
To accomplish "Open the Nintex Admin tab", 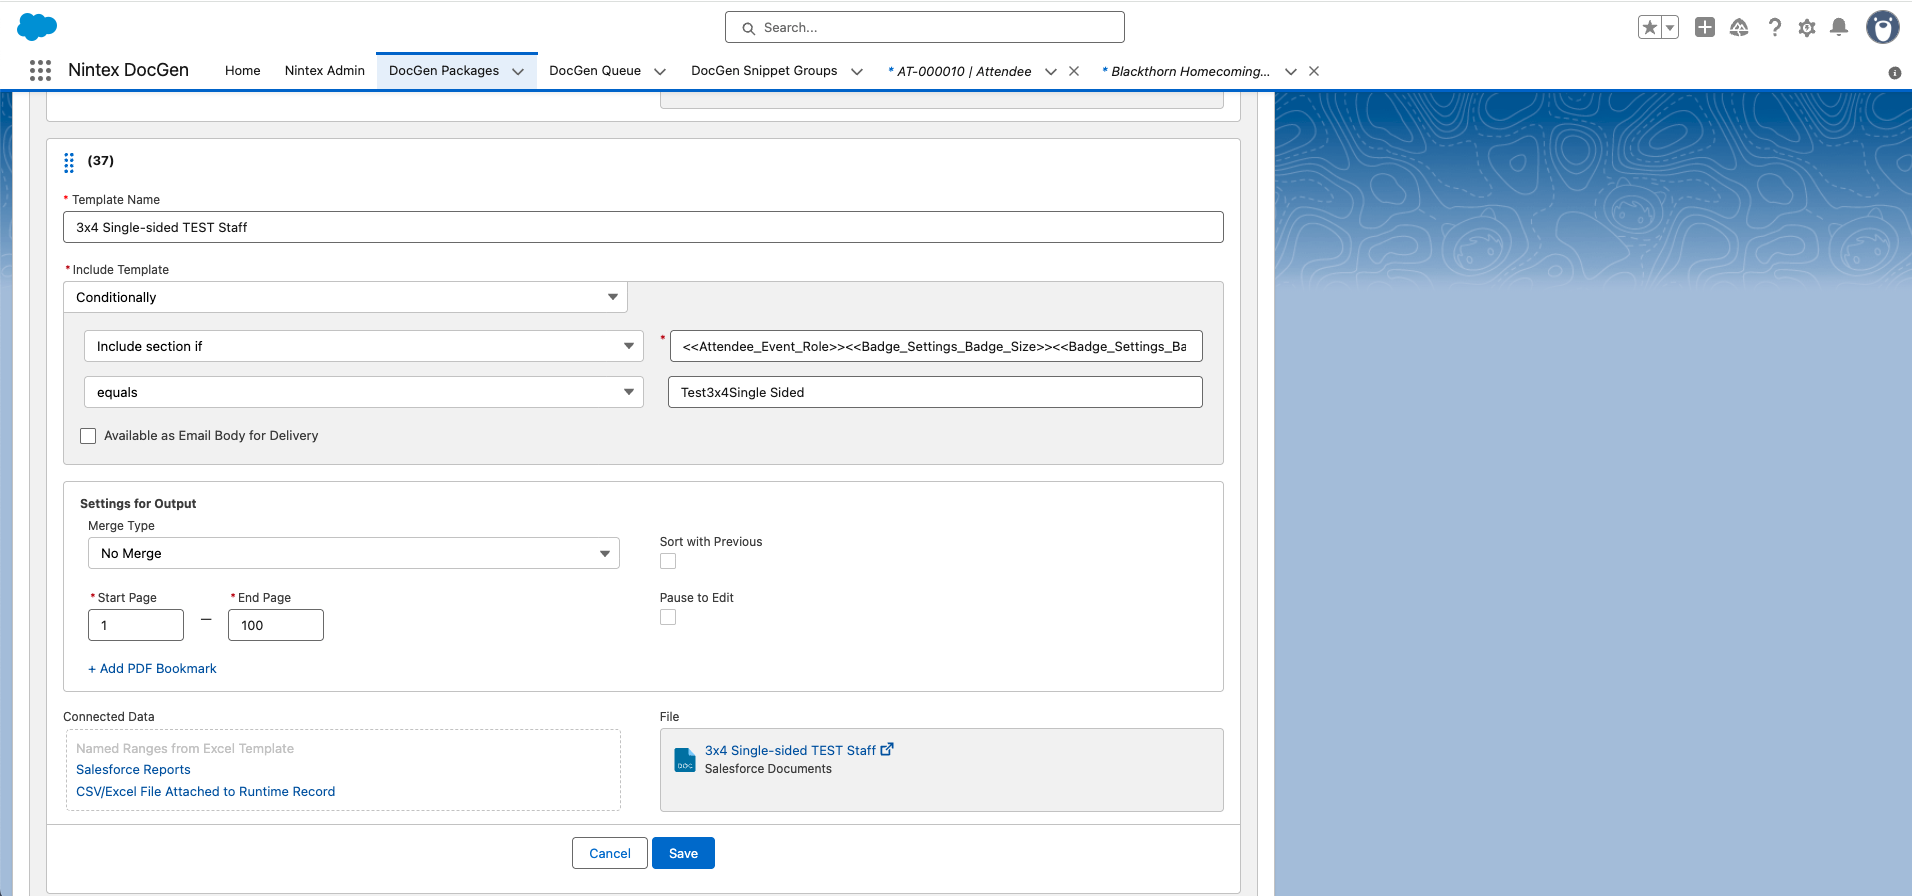I will pos(324,71).
